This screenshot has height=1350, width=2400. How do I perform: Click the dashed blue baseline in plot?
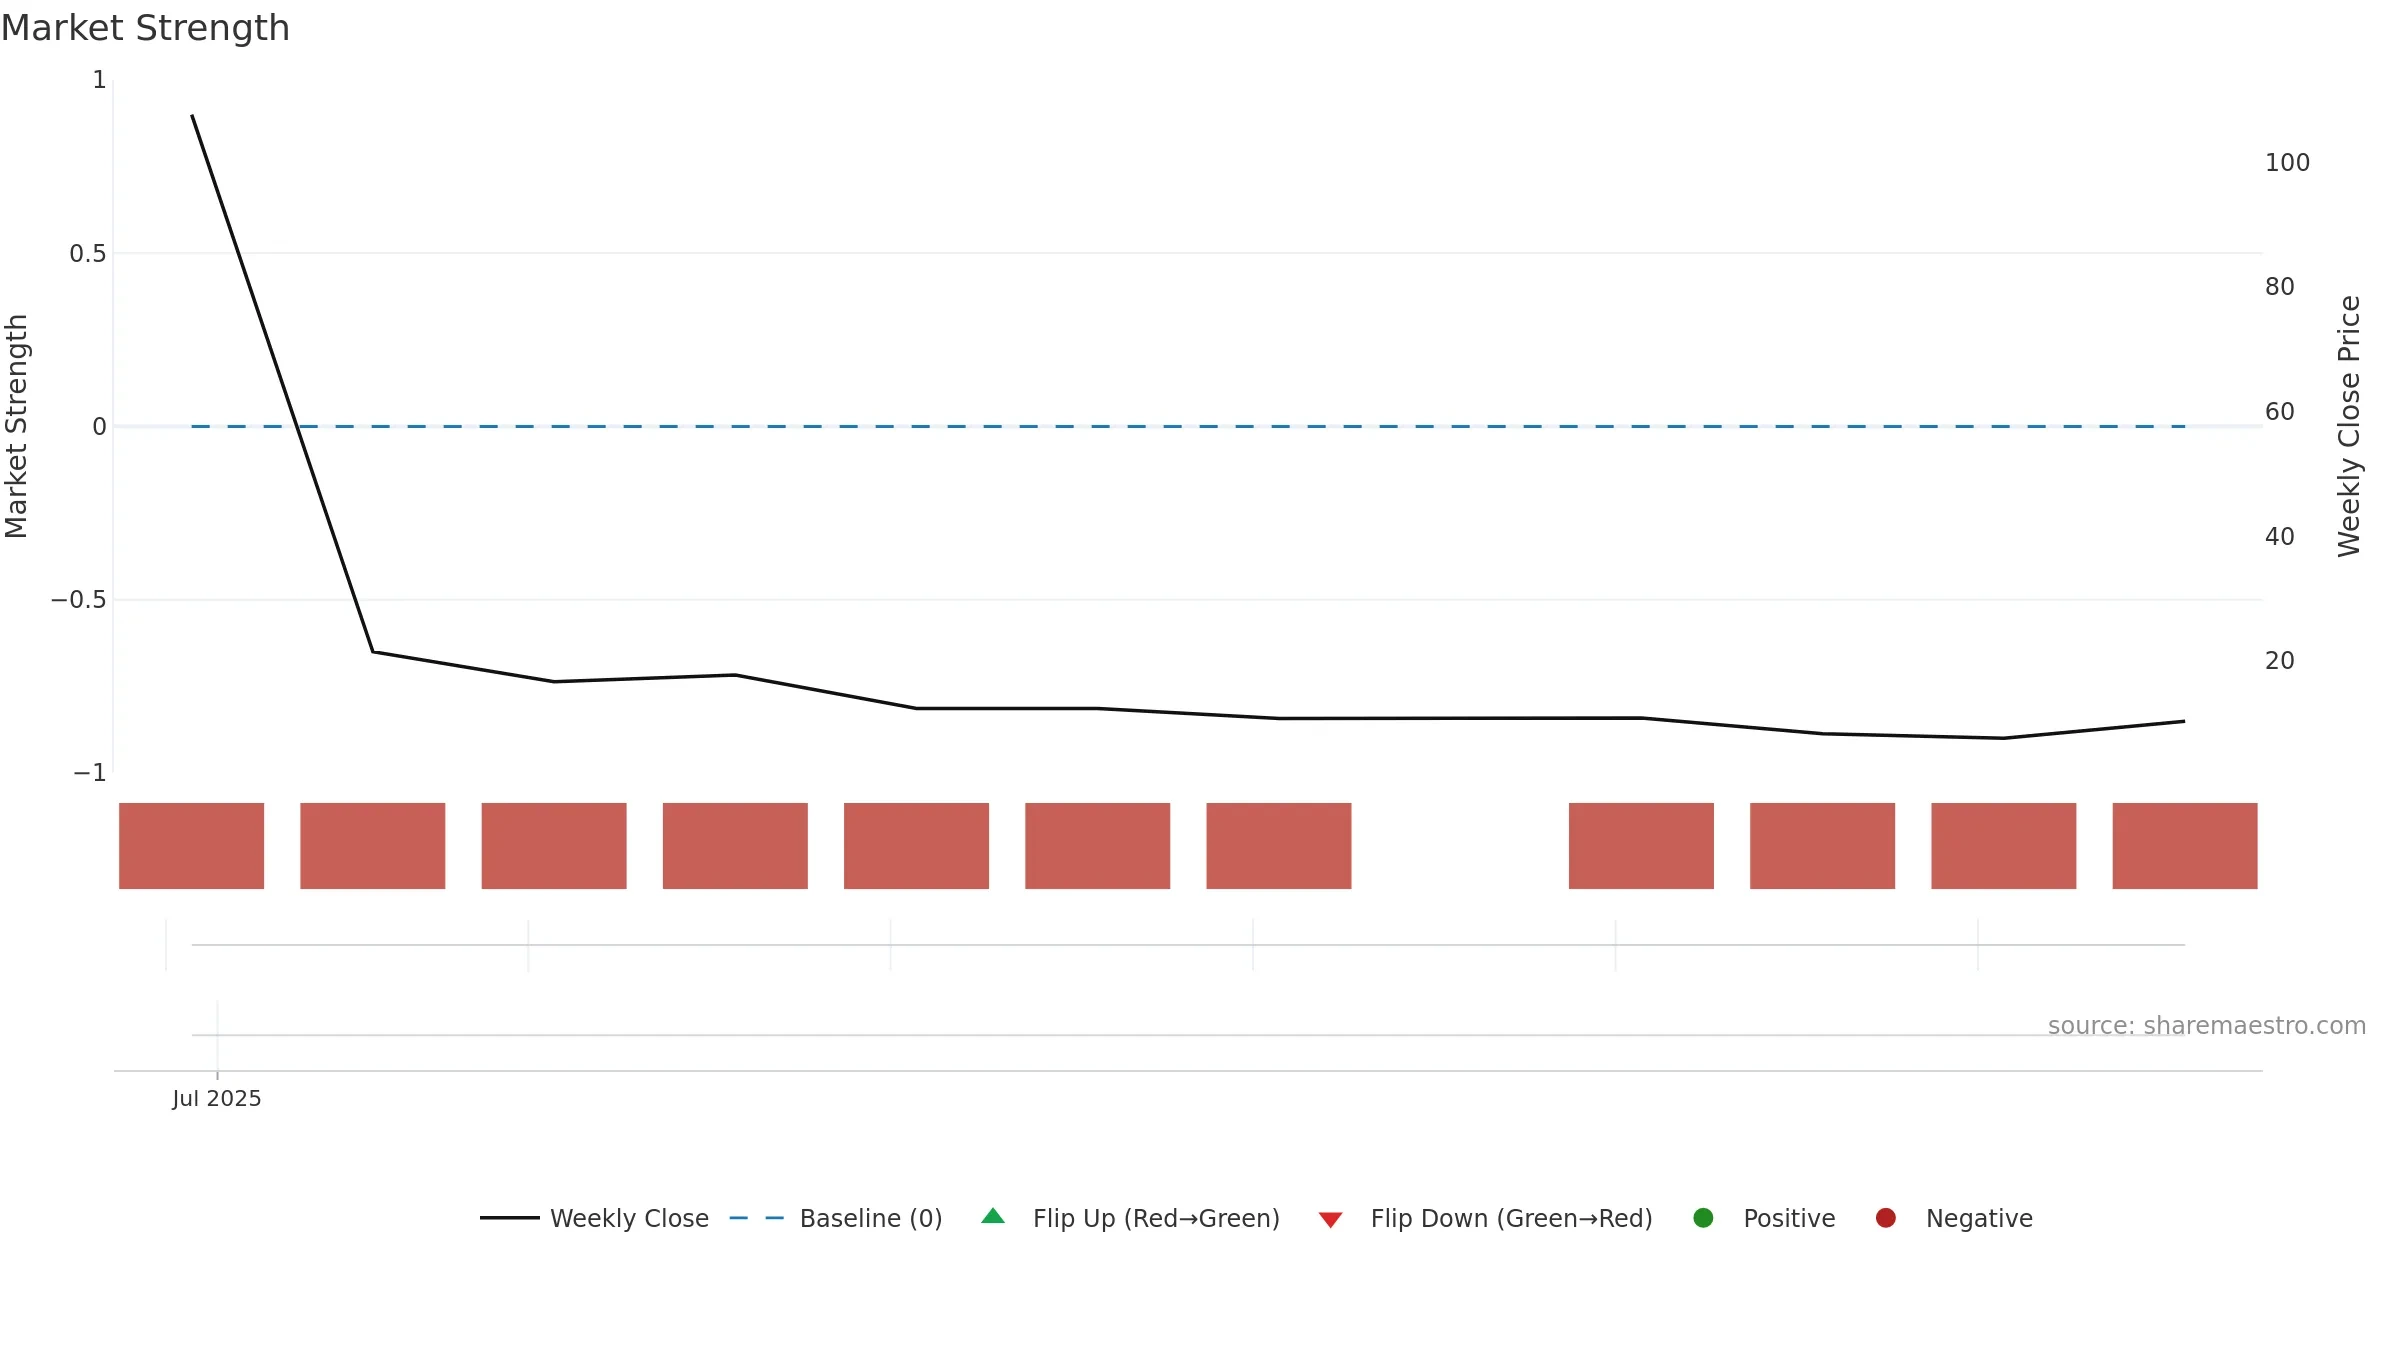1188,427
